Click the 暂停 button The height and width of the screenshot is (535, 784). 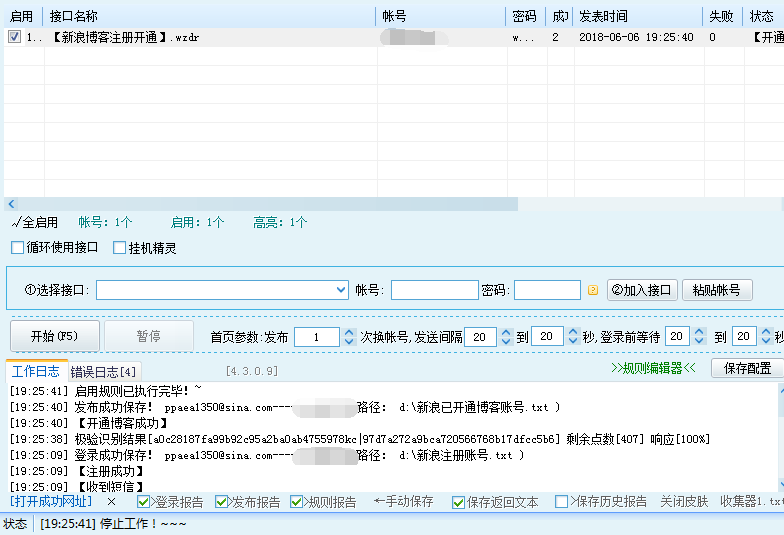coord(148,336)
